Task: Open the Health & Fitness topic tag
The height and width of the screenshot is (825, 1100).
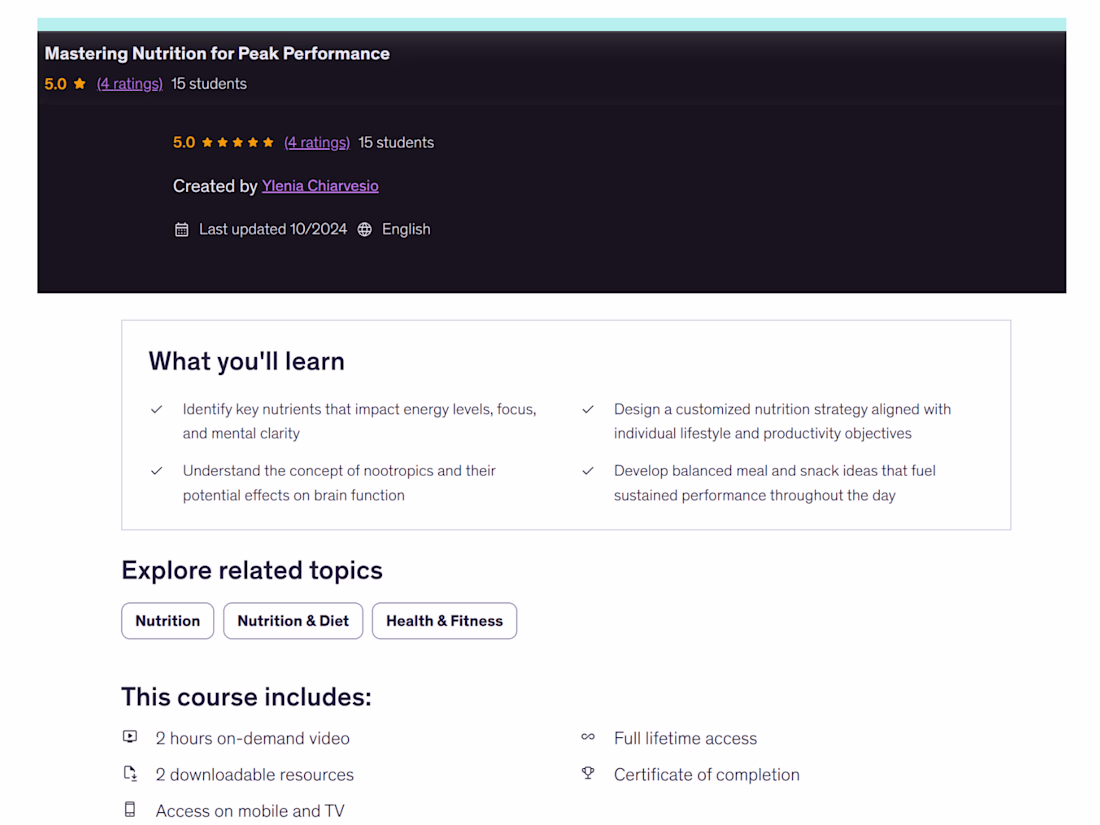Action: point(445,621)
